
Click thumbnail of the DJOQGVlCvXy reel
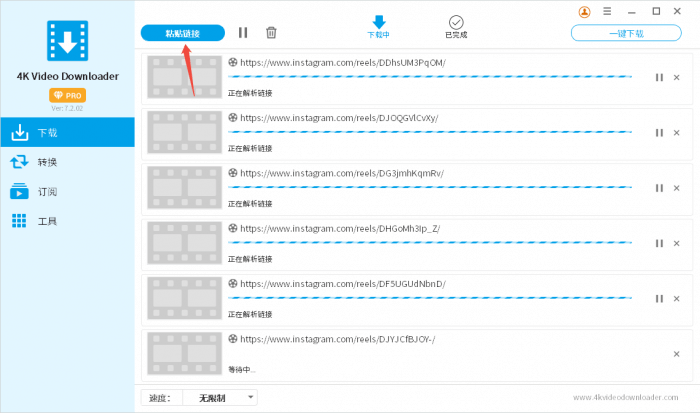tap(184, 132)
